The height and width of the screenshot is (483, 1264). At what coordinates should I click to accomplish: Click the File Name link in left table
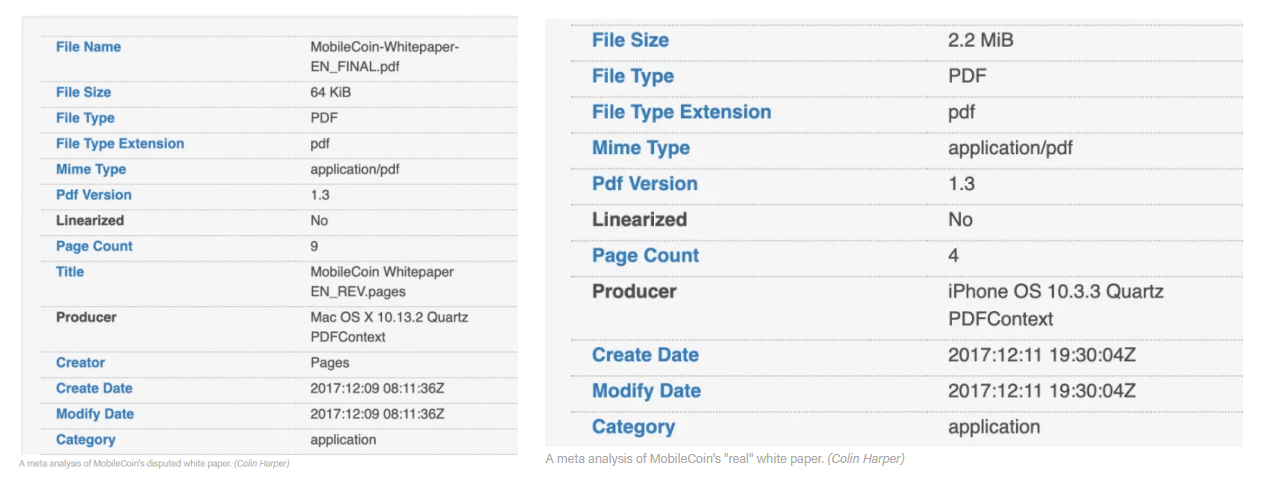tap(88, 47)
